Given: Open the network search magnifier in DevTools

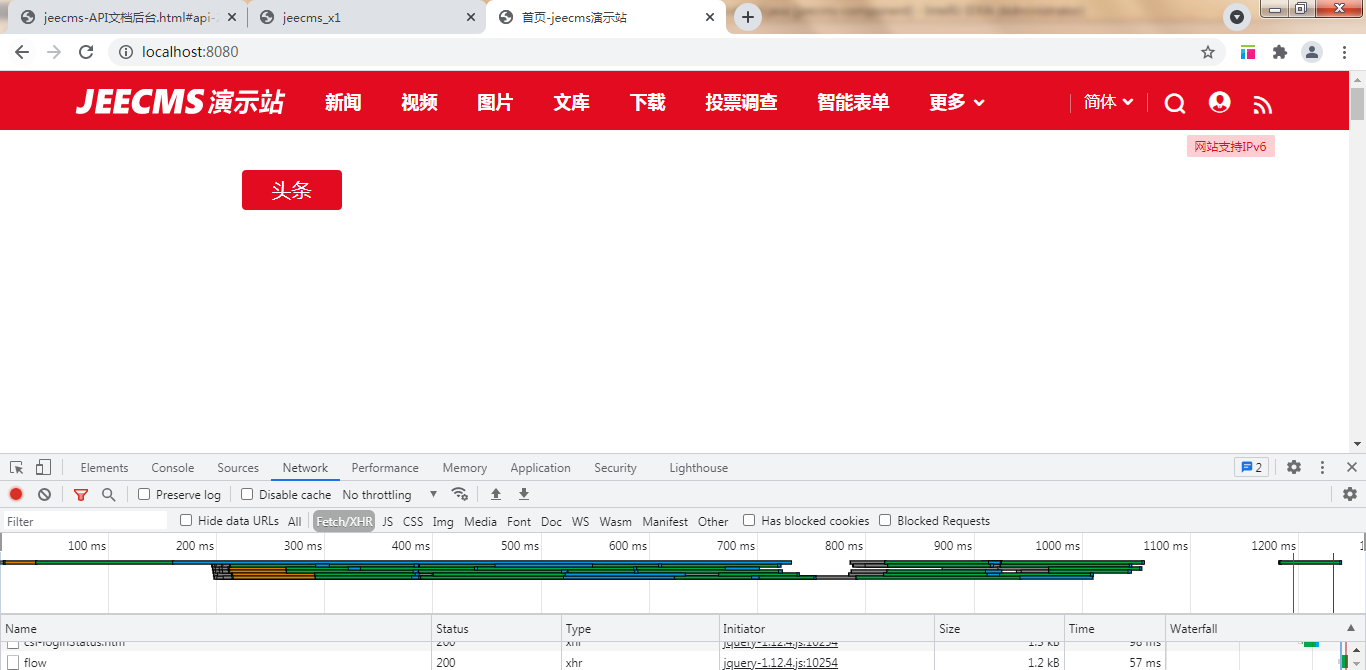Looking at the screenshot, I should coord(108,494).
